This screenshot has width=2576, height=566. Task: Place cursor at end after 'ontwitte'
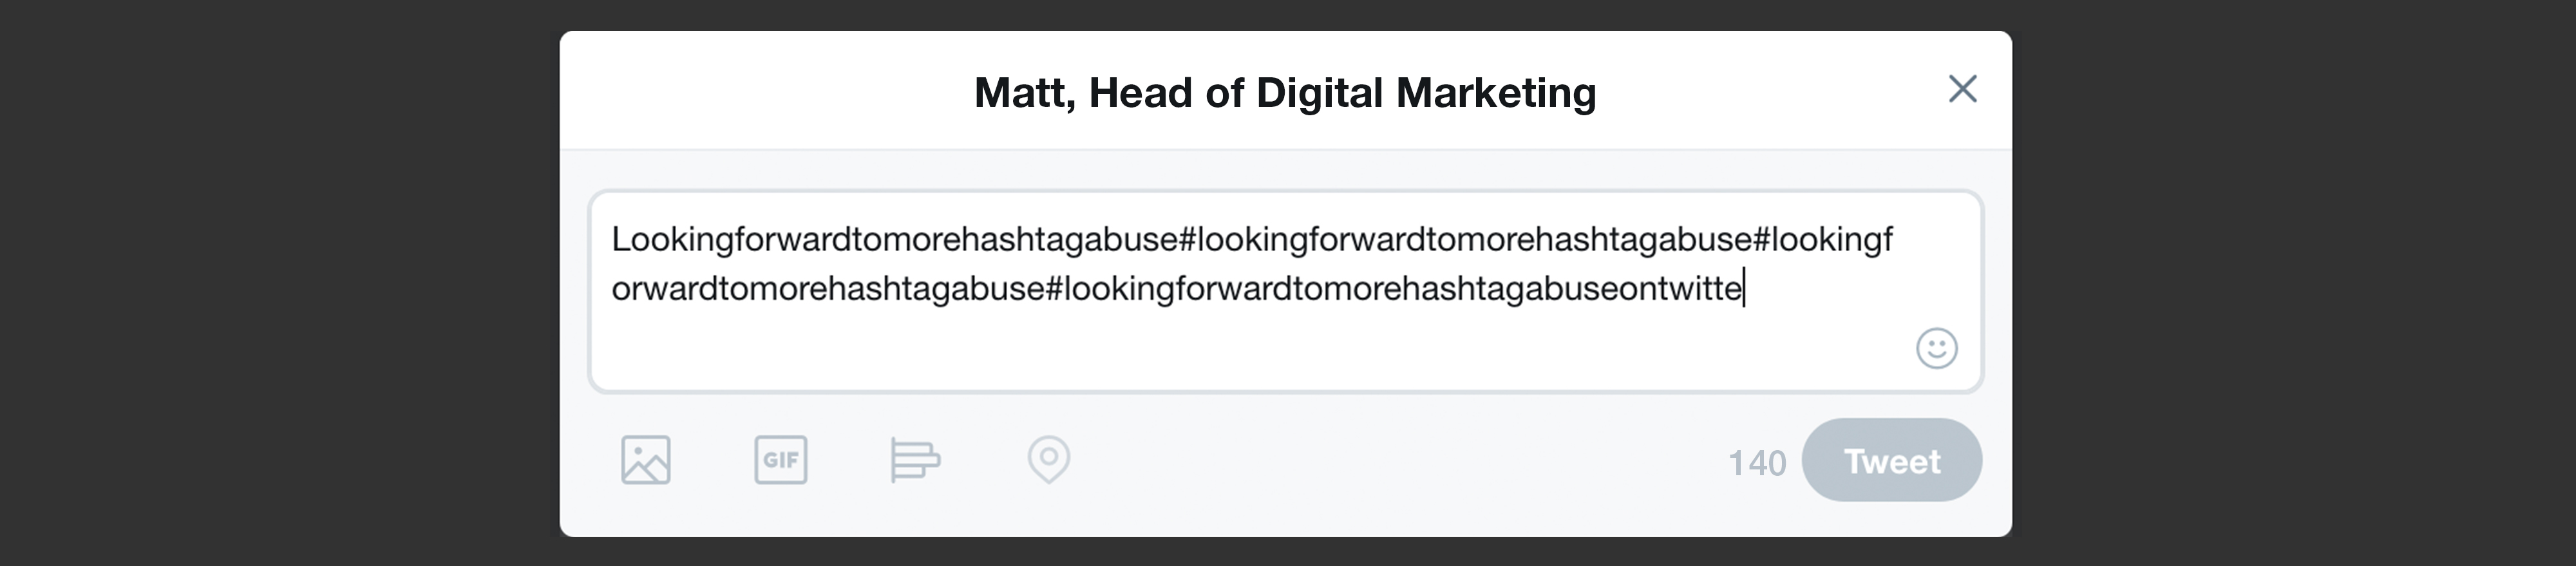click(x=1744, y=289)
